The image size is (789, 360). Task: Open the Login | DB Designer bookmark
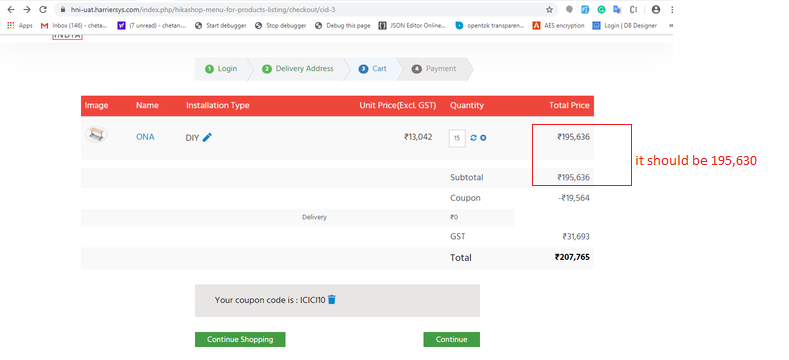625,25
